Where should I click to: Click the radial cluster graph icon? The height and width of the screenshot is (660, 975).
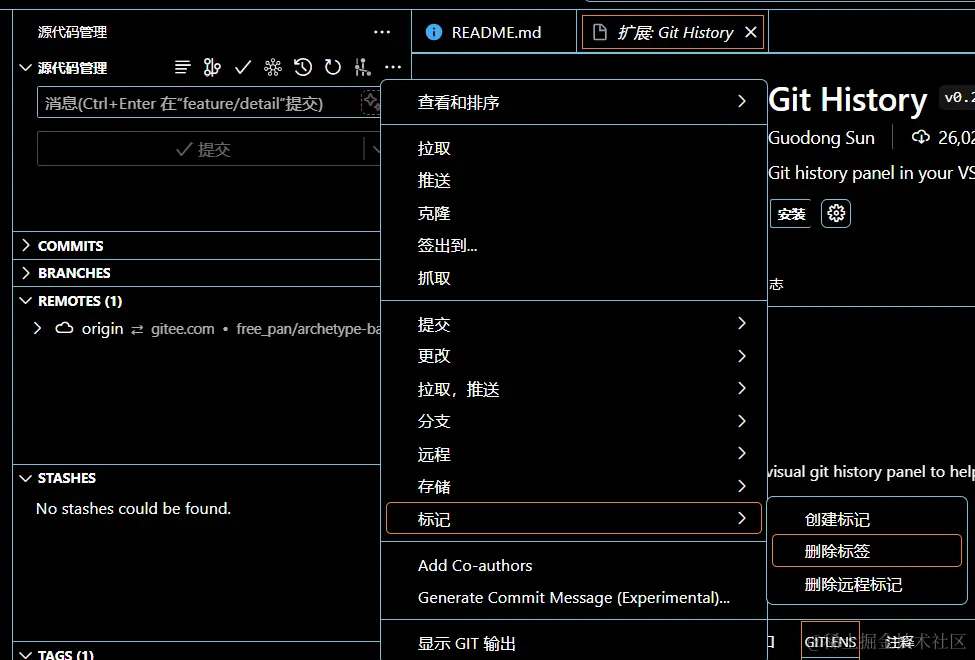(x=272, y=67)
